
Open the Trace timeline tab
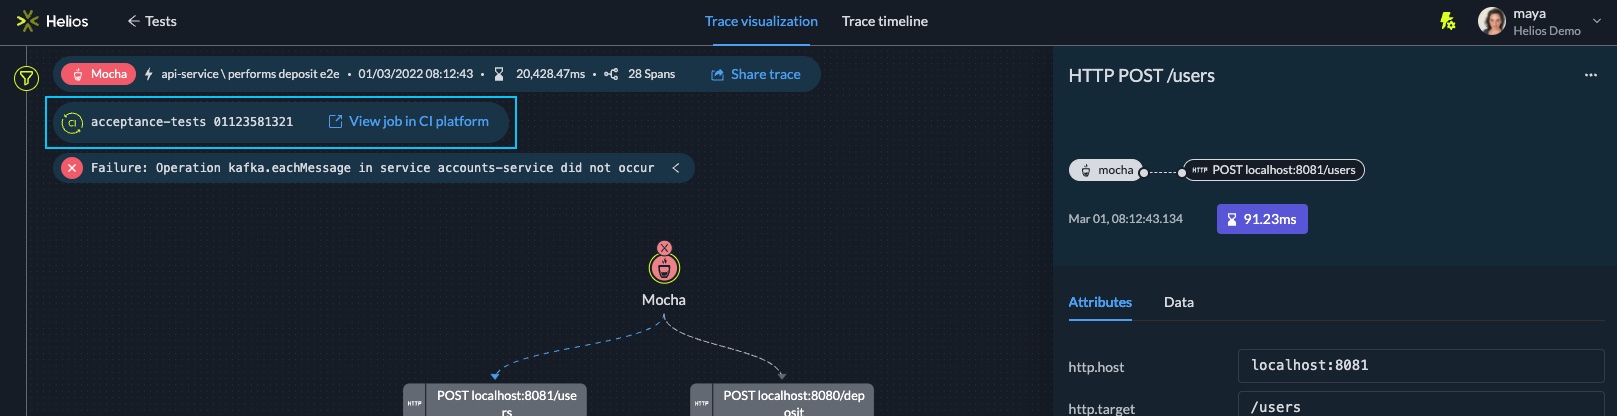click(885, 21)
